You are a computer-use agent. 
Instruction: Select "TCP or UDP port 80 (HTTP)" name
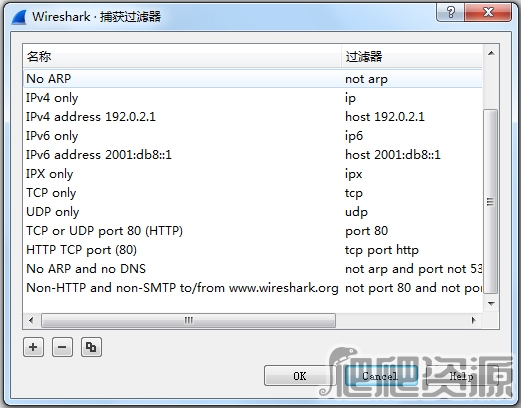point(104,231)
